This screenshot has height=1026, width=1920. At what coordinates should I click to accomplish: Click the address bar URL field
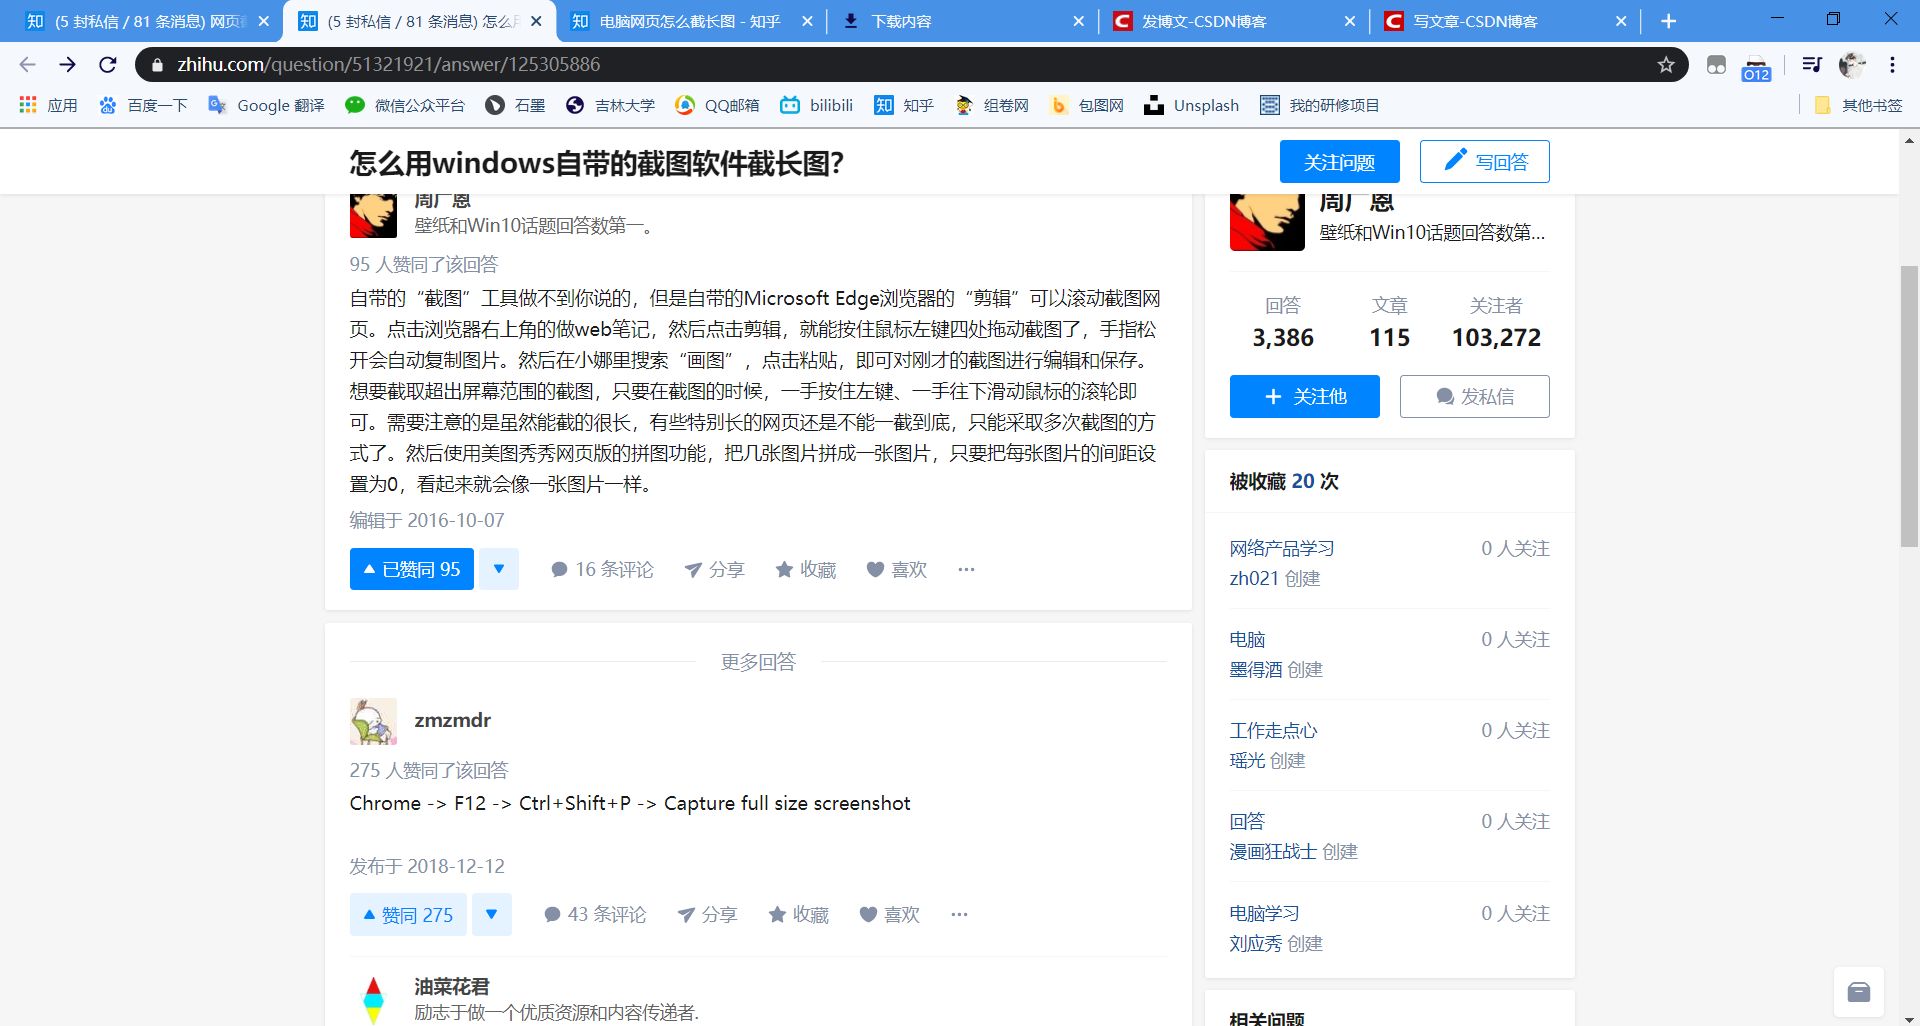(900, 65)
